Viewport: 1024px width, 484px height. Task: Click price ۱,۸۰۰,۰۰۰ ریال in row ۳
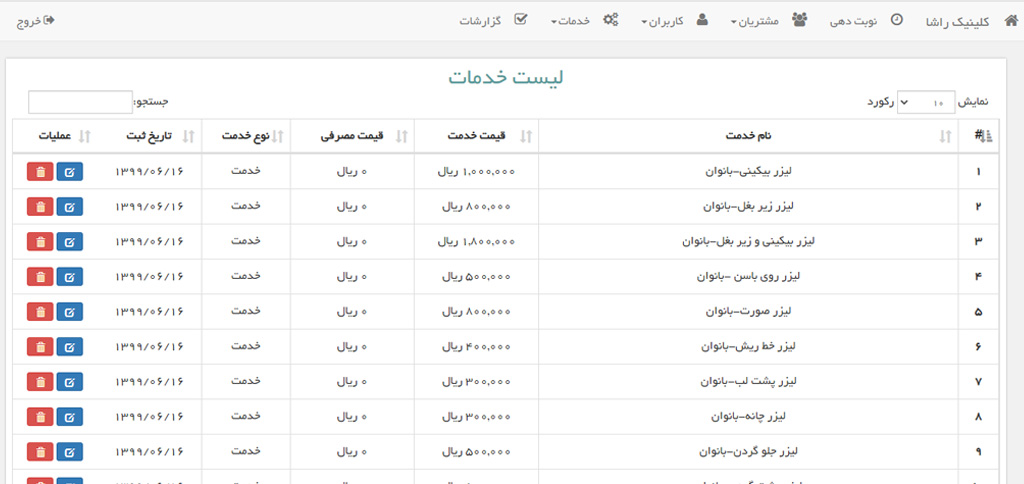[x=476, y=242]
